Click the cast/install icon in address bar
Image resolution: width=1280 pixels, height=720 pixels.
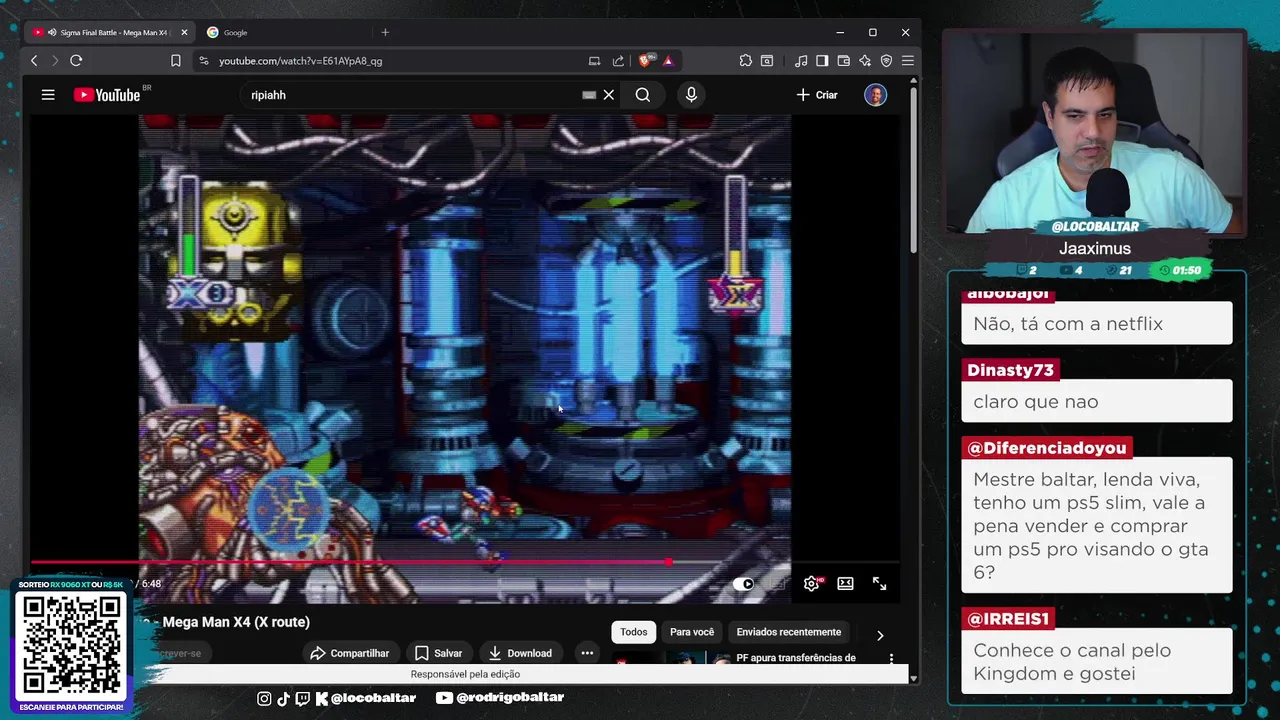point(594,61)
